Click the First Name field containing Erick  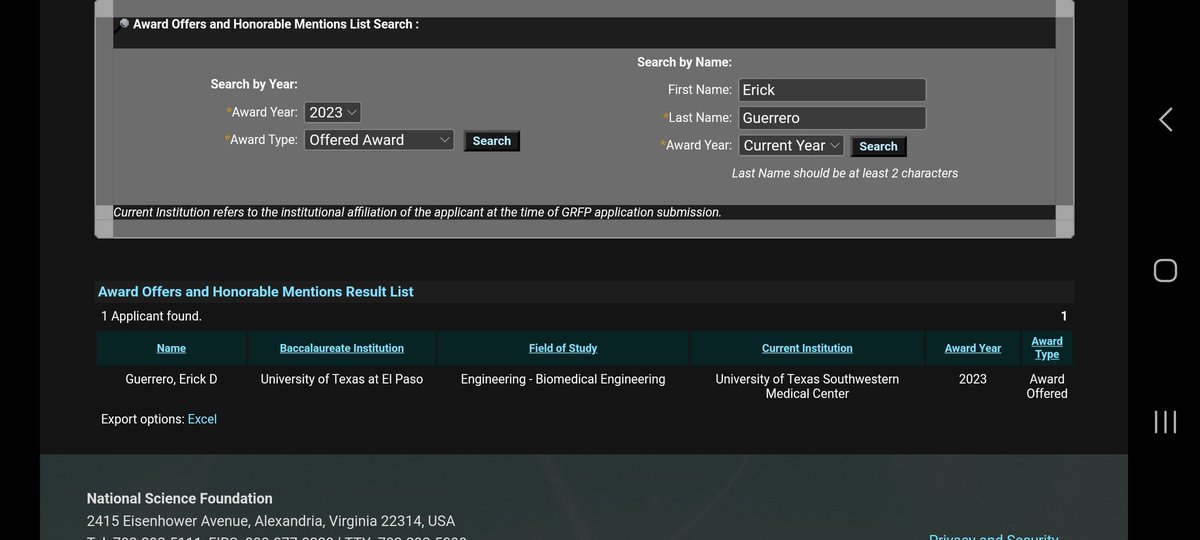pos(832,90)
